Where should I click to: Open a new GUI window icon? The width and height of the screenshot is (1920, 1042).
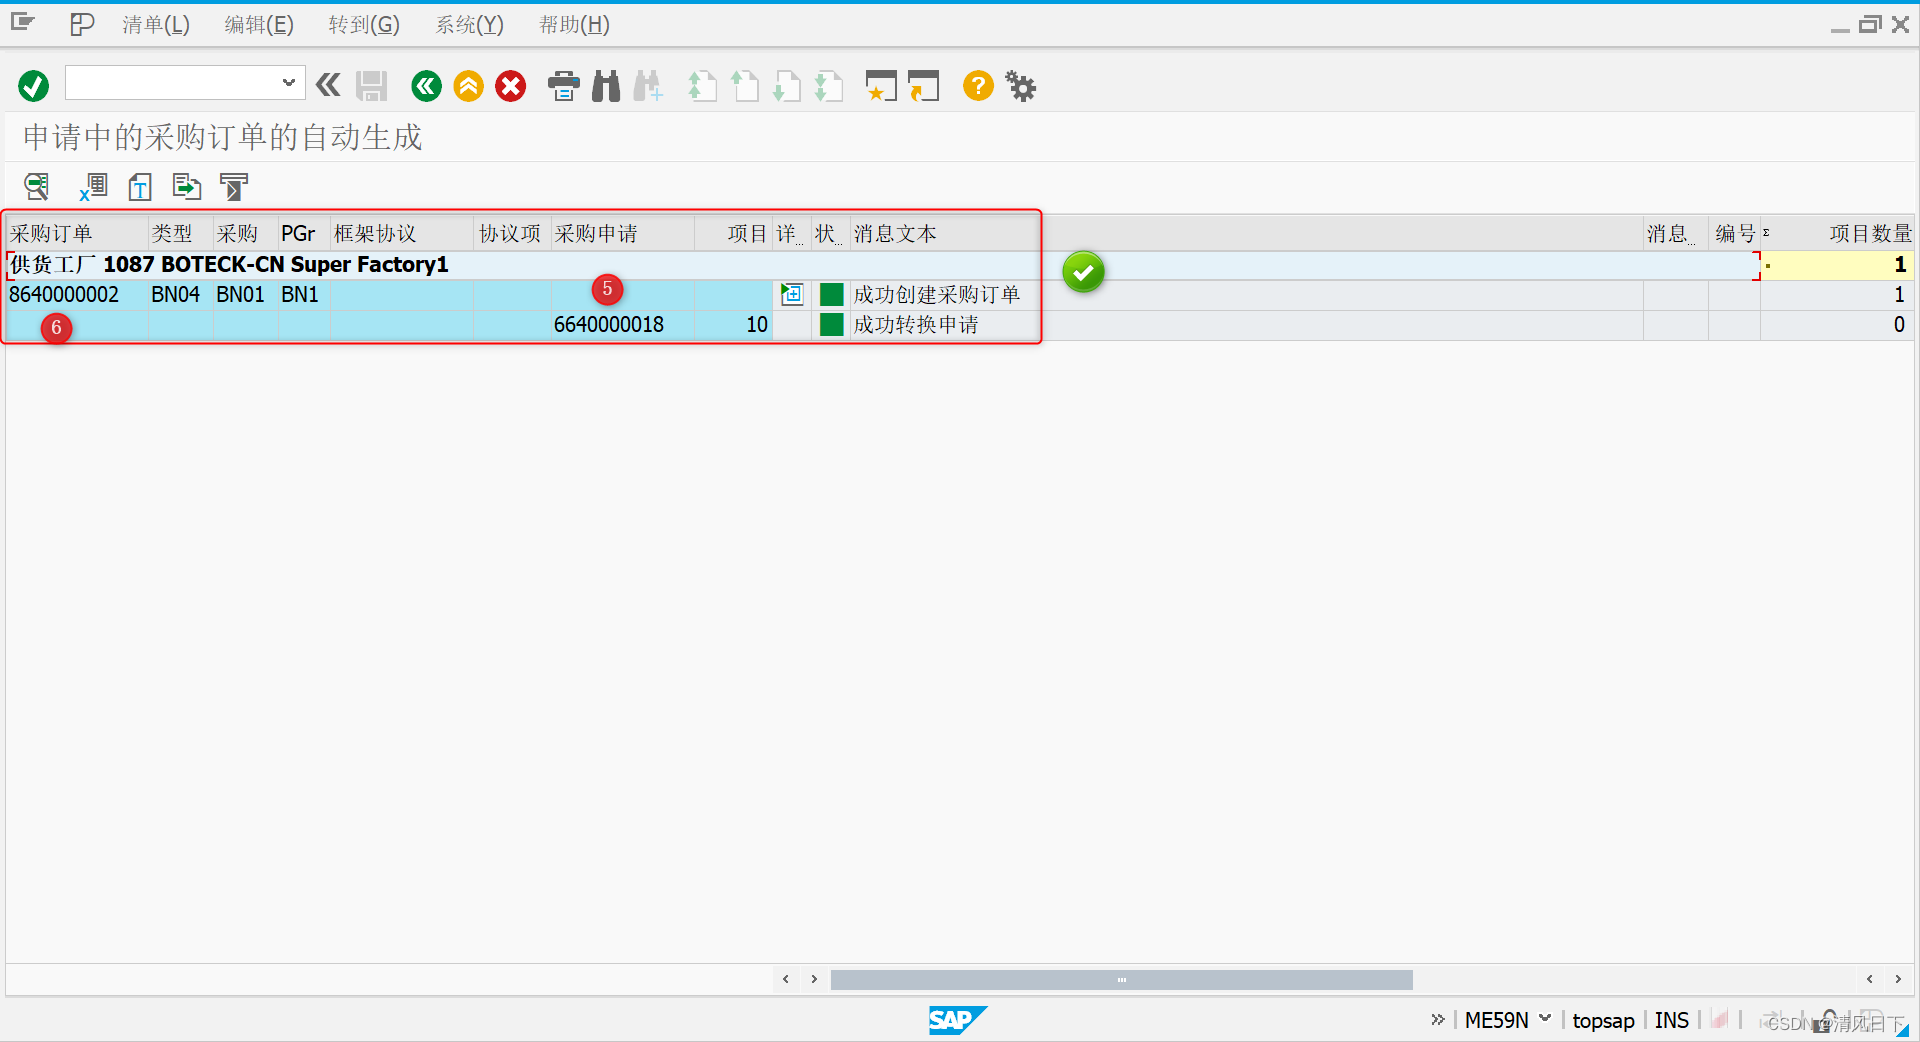click(x=880, y=86)
